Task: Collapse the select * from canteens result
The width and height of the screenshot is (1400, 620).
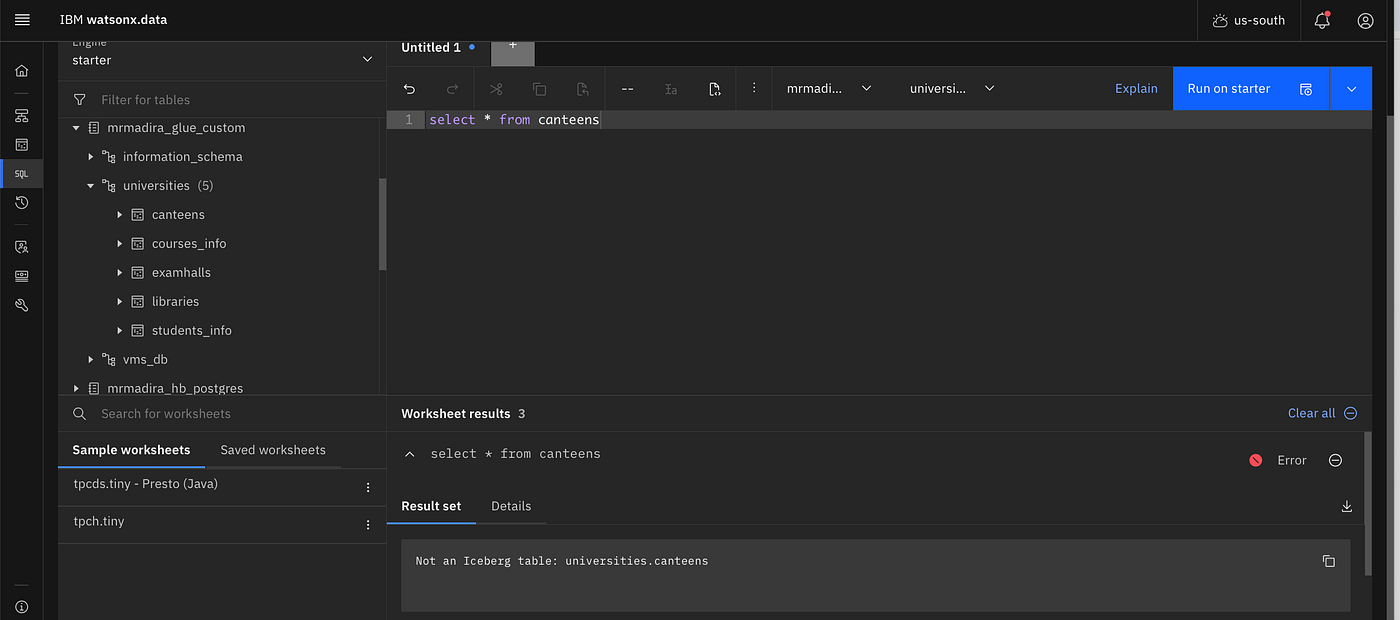Action: tap(409, 454)
